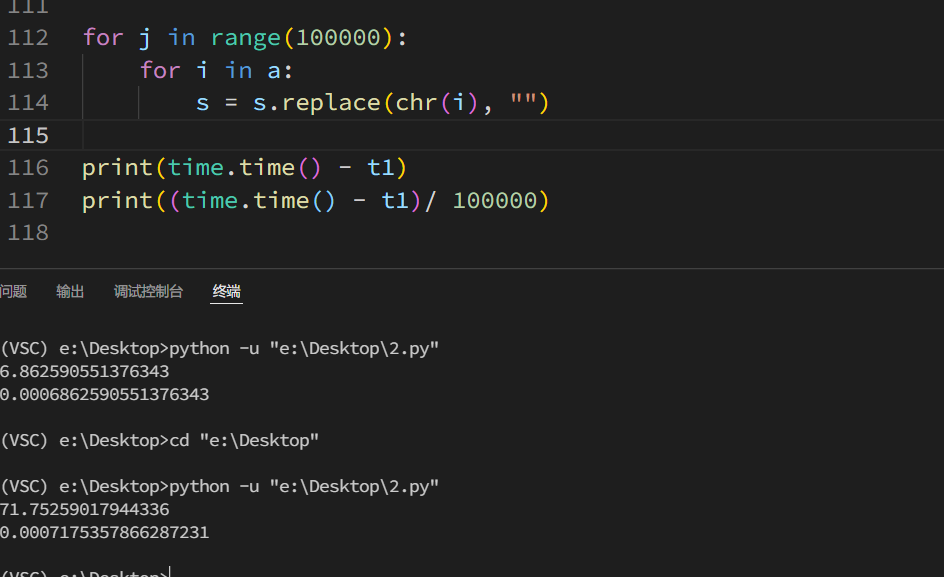The image size is (944, 577).
Task: Focus the bottom terminal prompt cursor
Action: coord(171,573)
